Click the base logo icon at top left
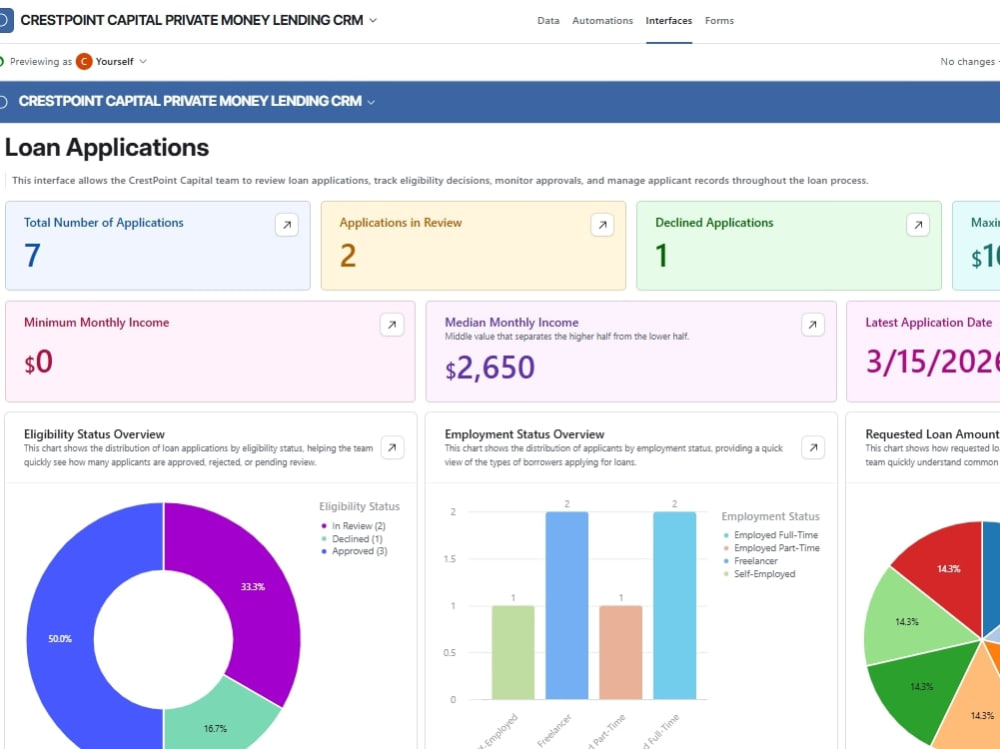The height and width of the screenshot is (749, 1000). [x=5, y=20]
